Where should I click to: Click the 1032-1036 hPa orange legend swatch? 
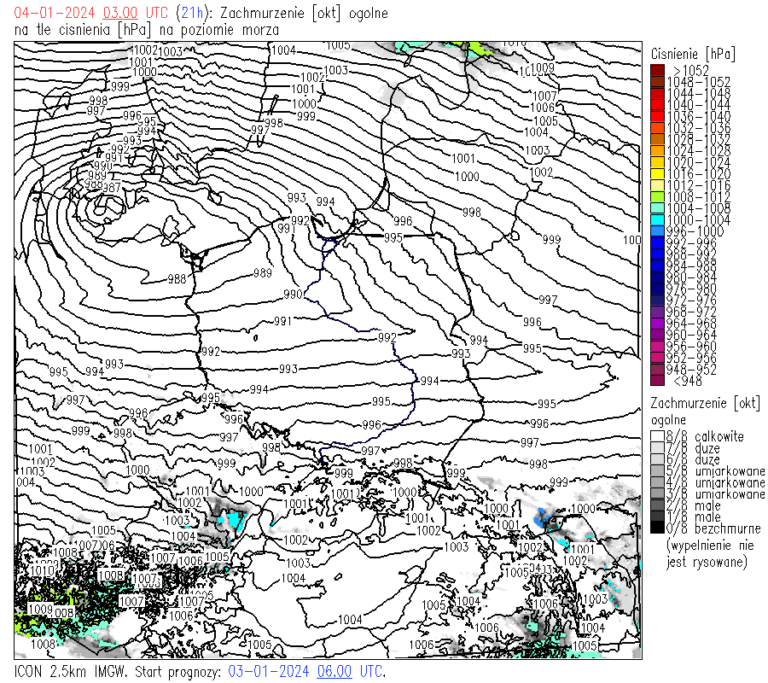[x=657, y=127]
